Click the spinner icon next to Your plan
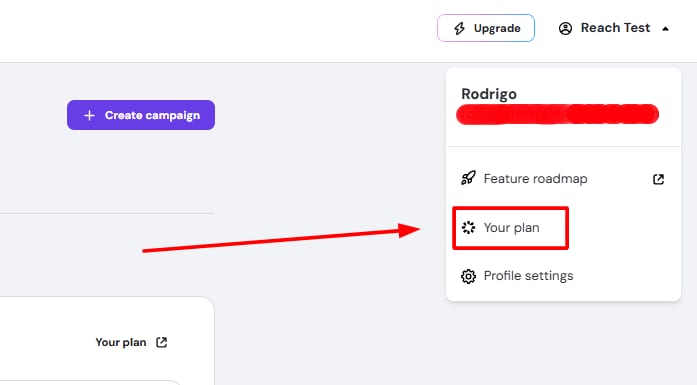 [468, 228]
